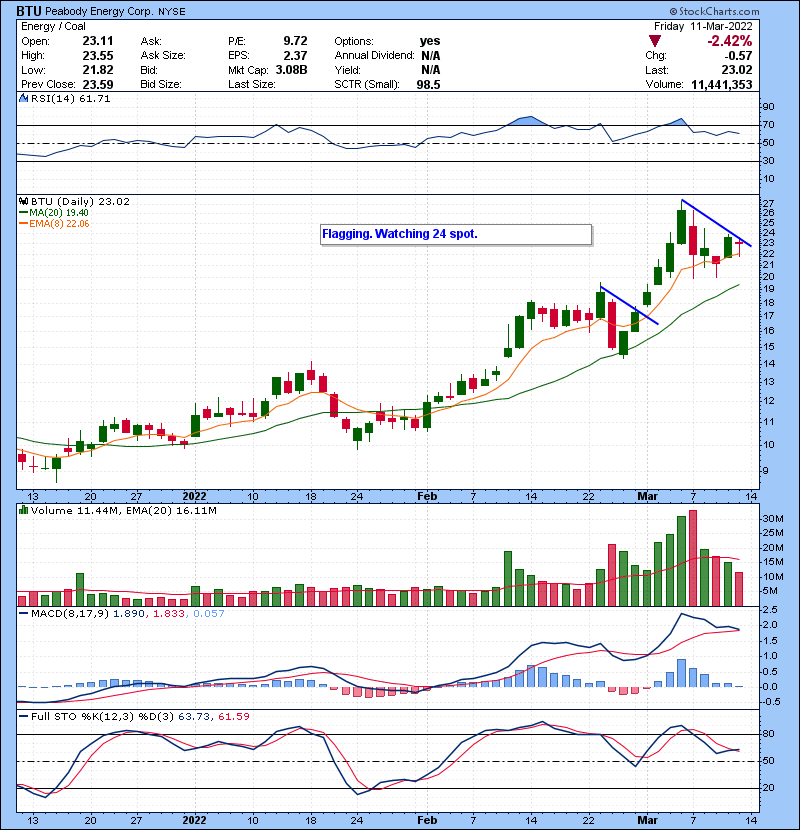
Task: Click the EMA(8) 22.06 legend text
Action: click(59, 223)
